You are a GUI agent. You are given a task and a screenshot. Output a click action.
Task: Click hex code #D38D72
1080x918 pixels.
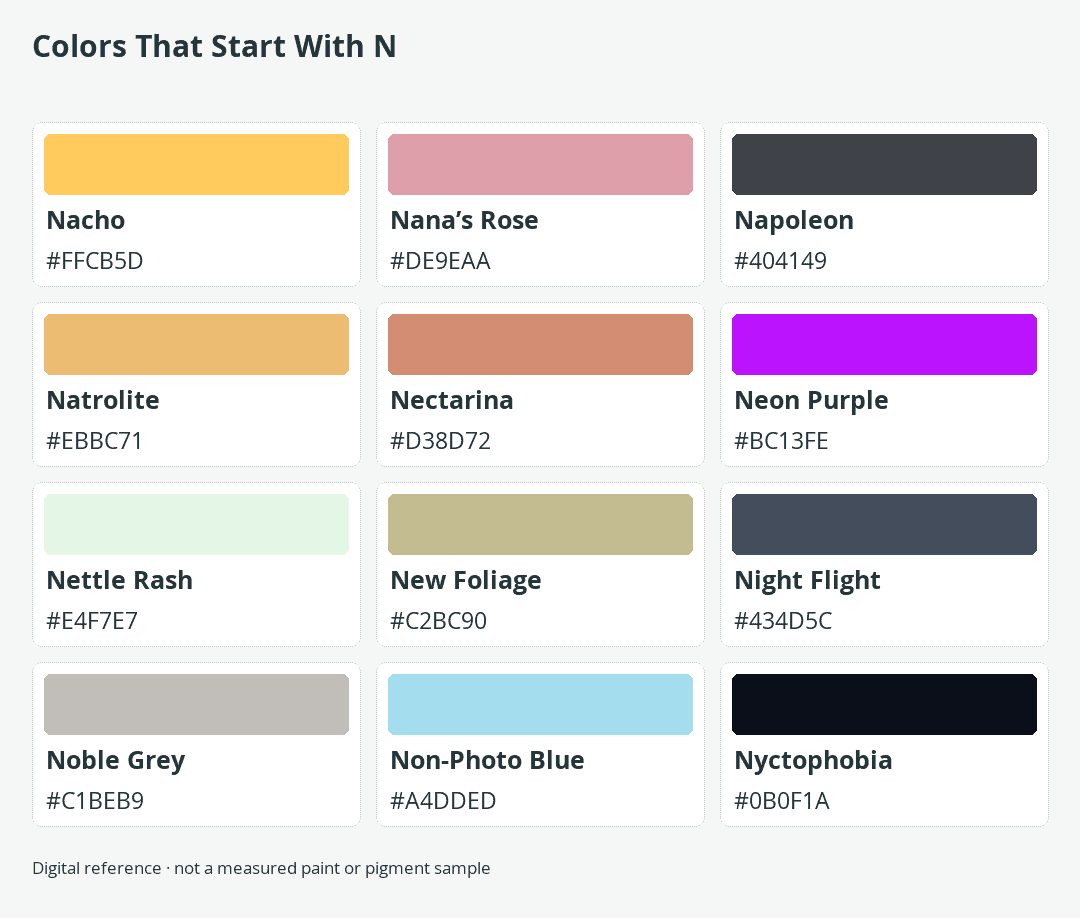click(440, 441)
